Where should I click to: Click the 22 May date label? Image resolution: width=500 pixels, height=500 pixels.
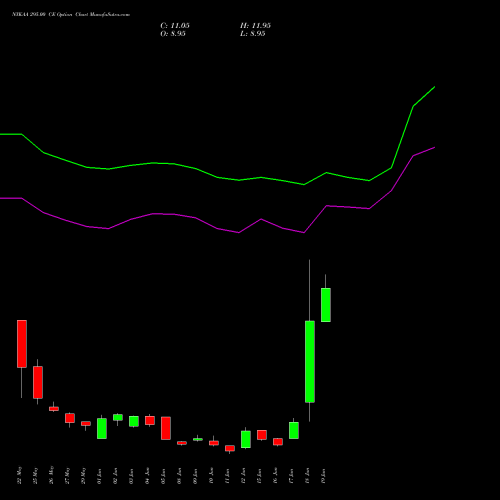(x=19, y=475)
